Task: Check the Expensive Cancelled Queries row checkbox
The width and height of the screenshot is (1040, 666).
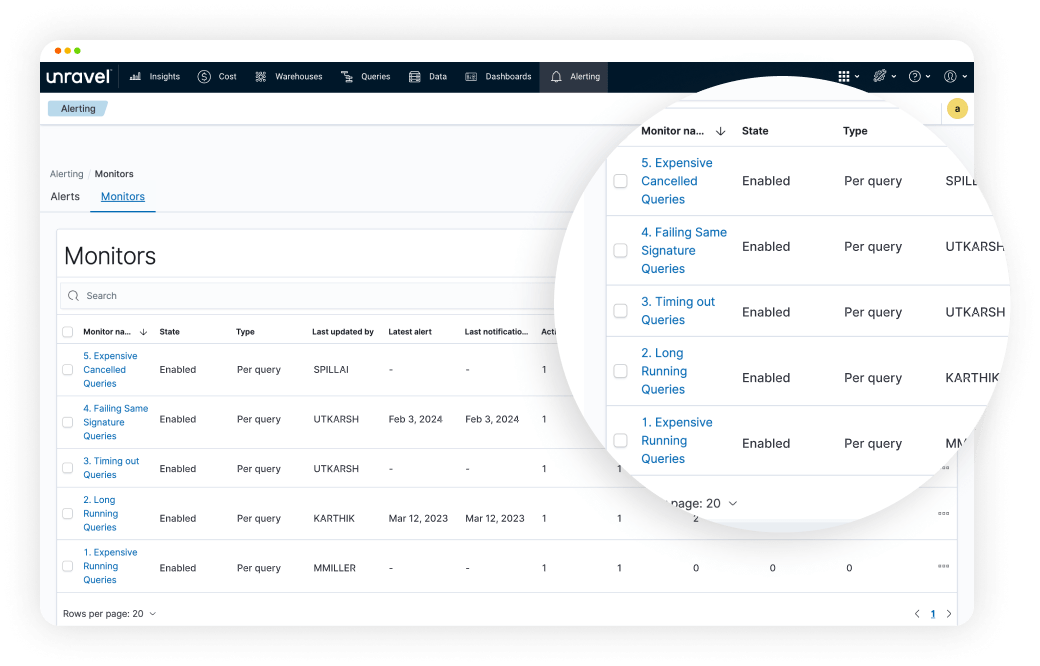Action: 68,369
